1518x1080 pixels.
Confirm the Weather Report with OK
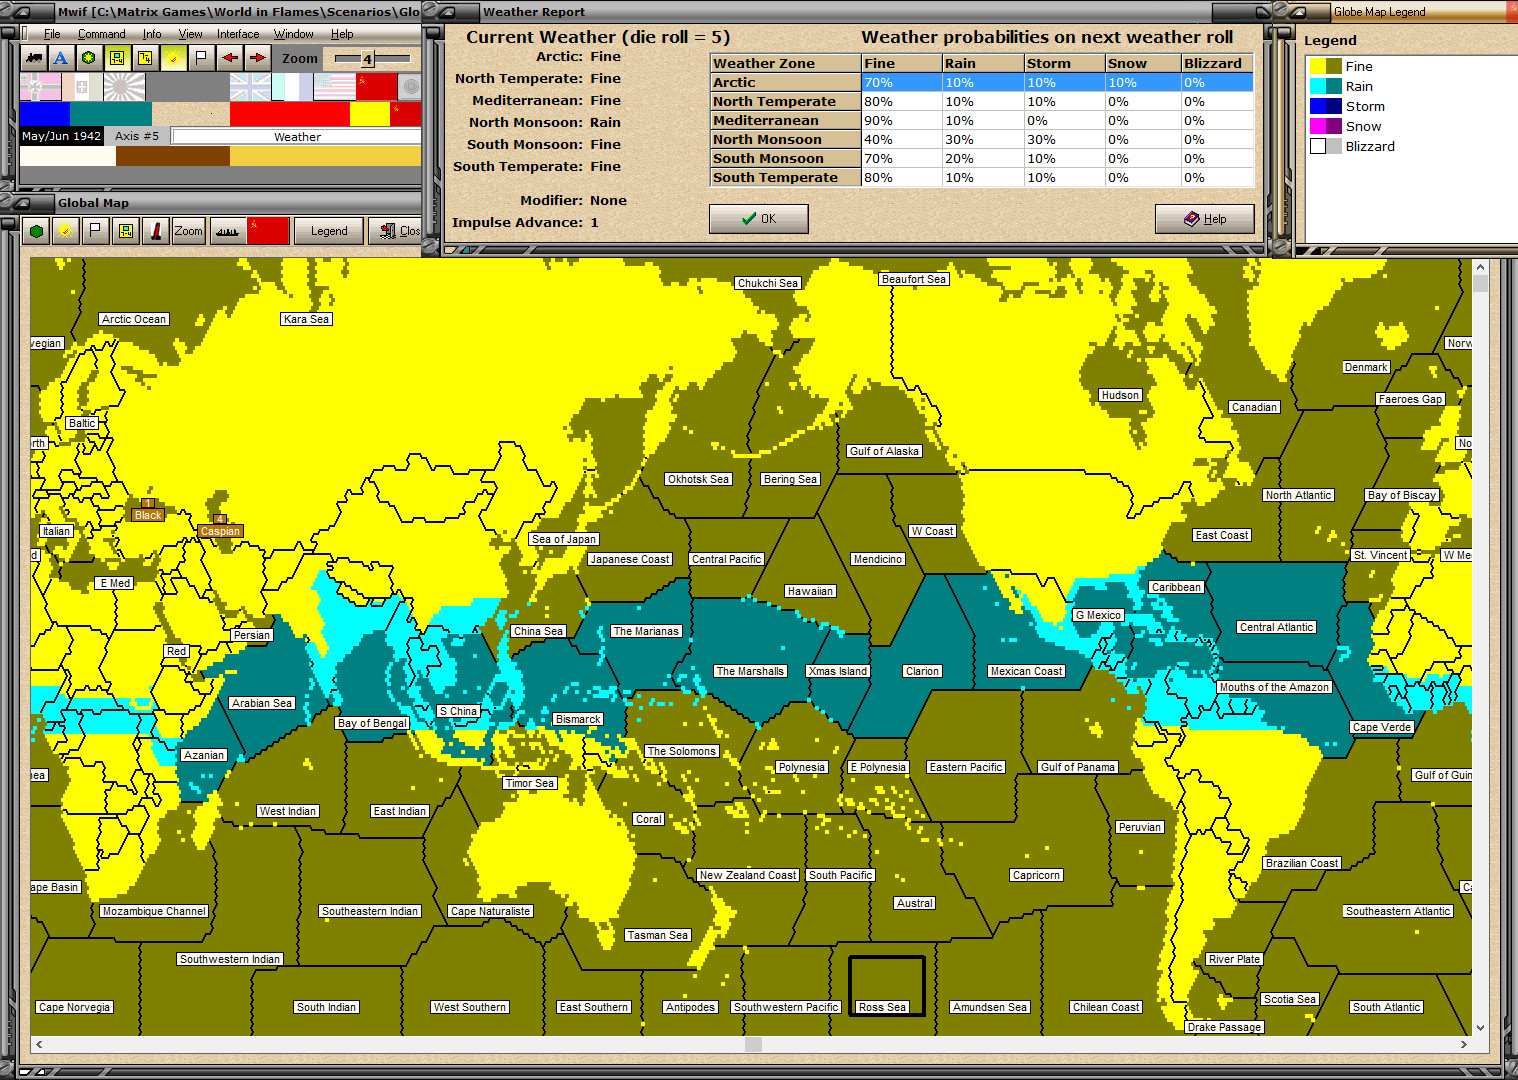(x=759, y=219)
